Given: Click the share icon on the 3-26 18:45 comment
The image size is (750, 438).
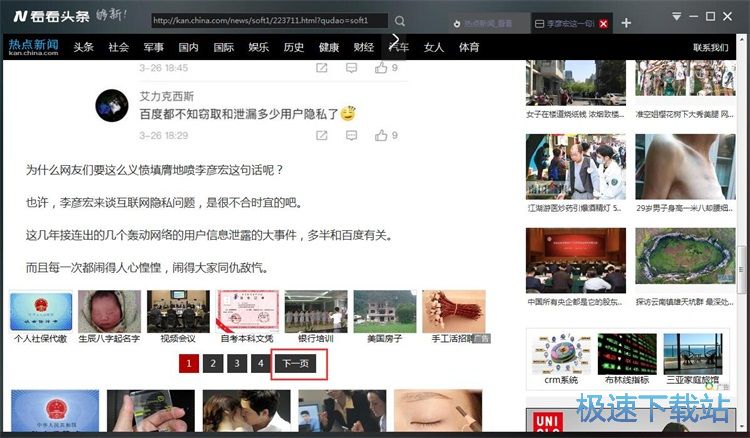Looking at the screenshot, I should (x=322, y=68).
